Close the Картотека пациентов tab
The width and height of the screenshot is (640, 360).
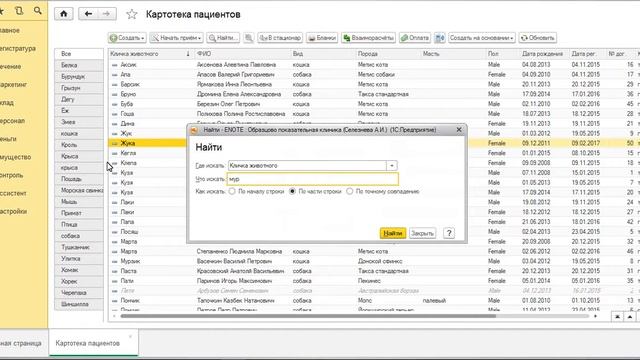[130, 337]
